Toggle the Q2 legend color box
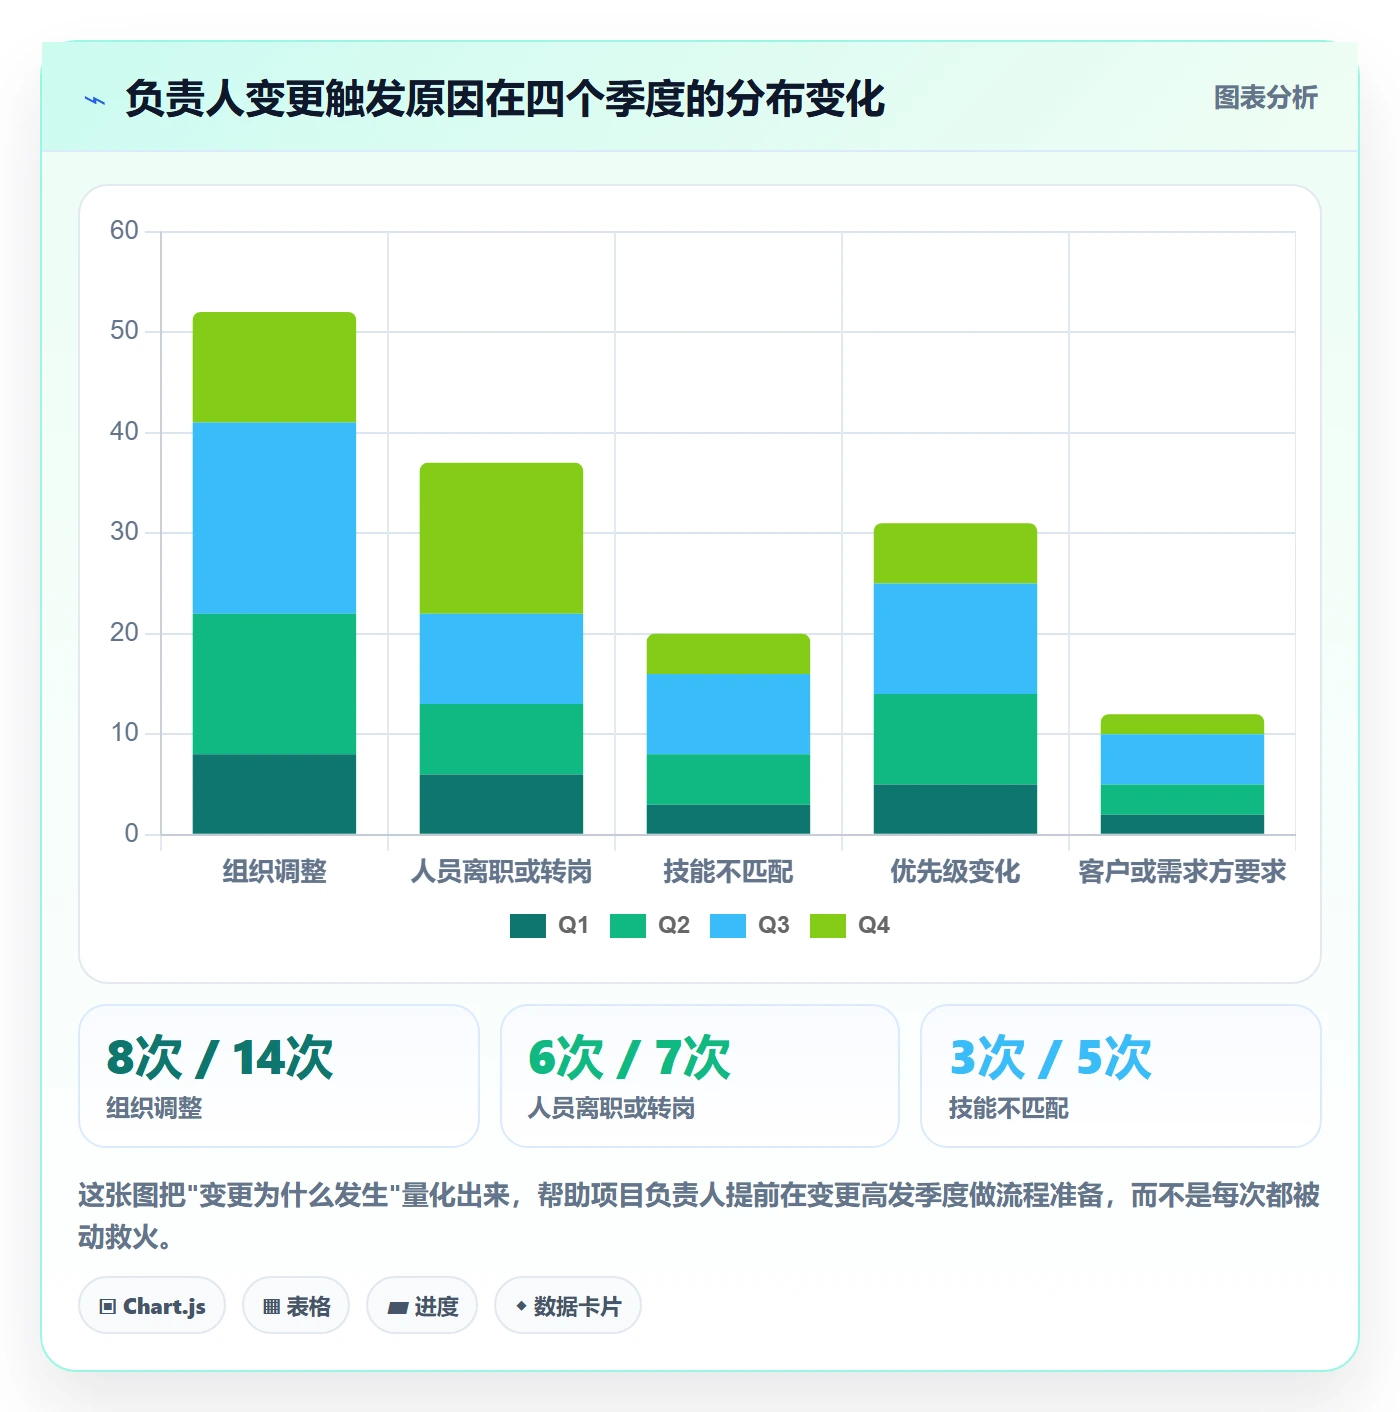 627,926
